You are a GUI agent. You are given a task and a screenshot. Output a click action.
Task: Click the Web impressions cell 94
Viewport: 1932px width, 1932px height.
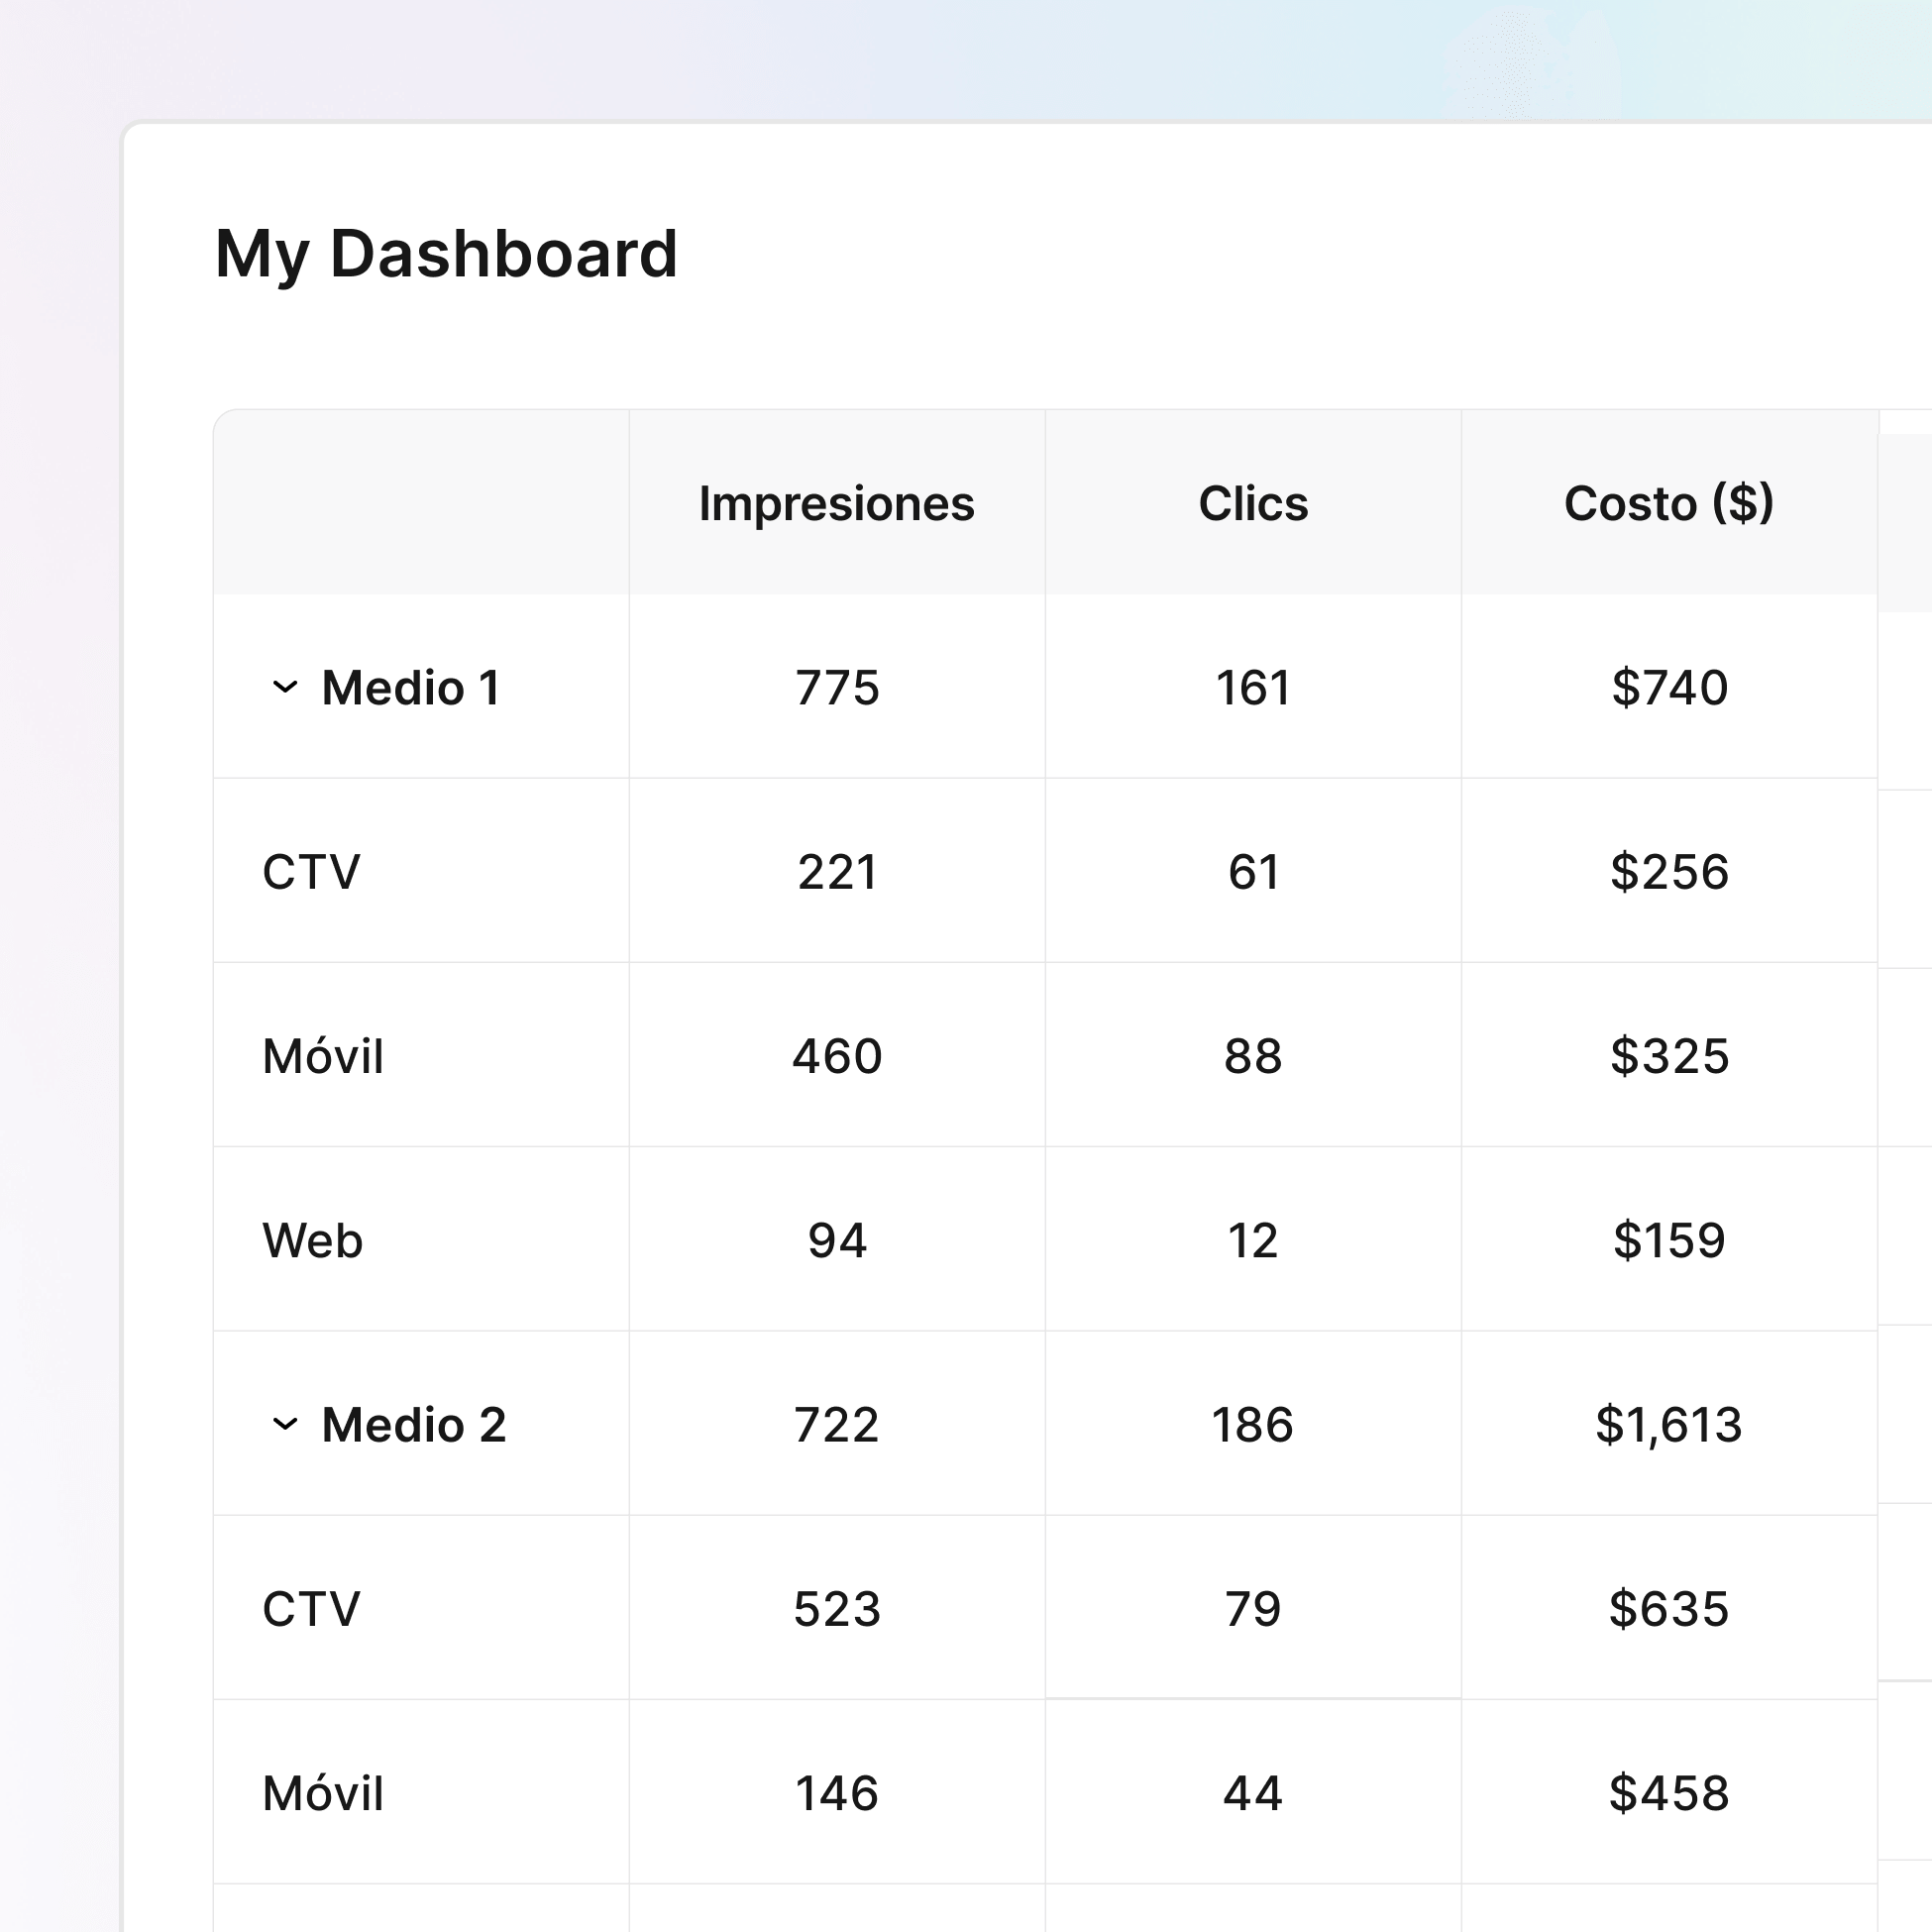pos(837,1241)
